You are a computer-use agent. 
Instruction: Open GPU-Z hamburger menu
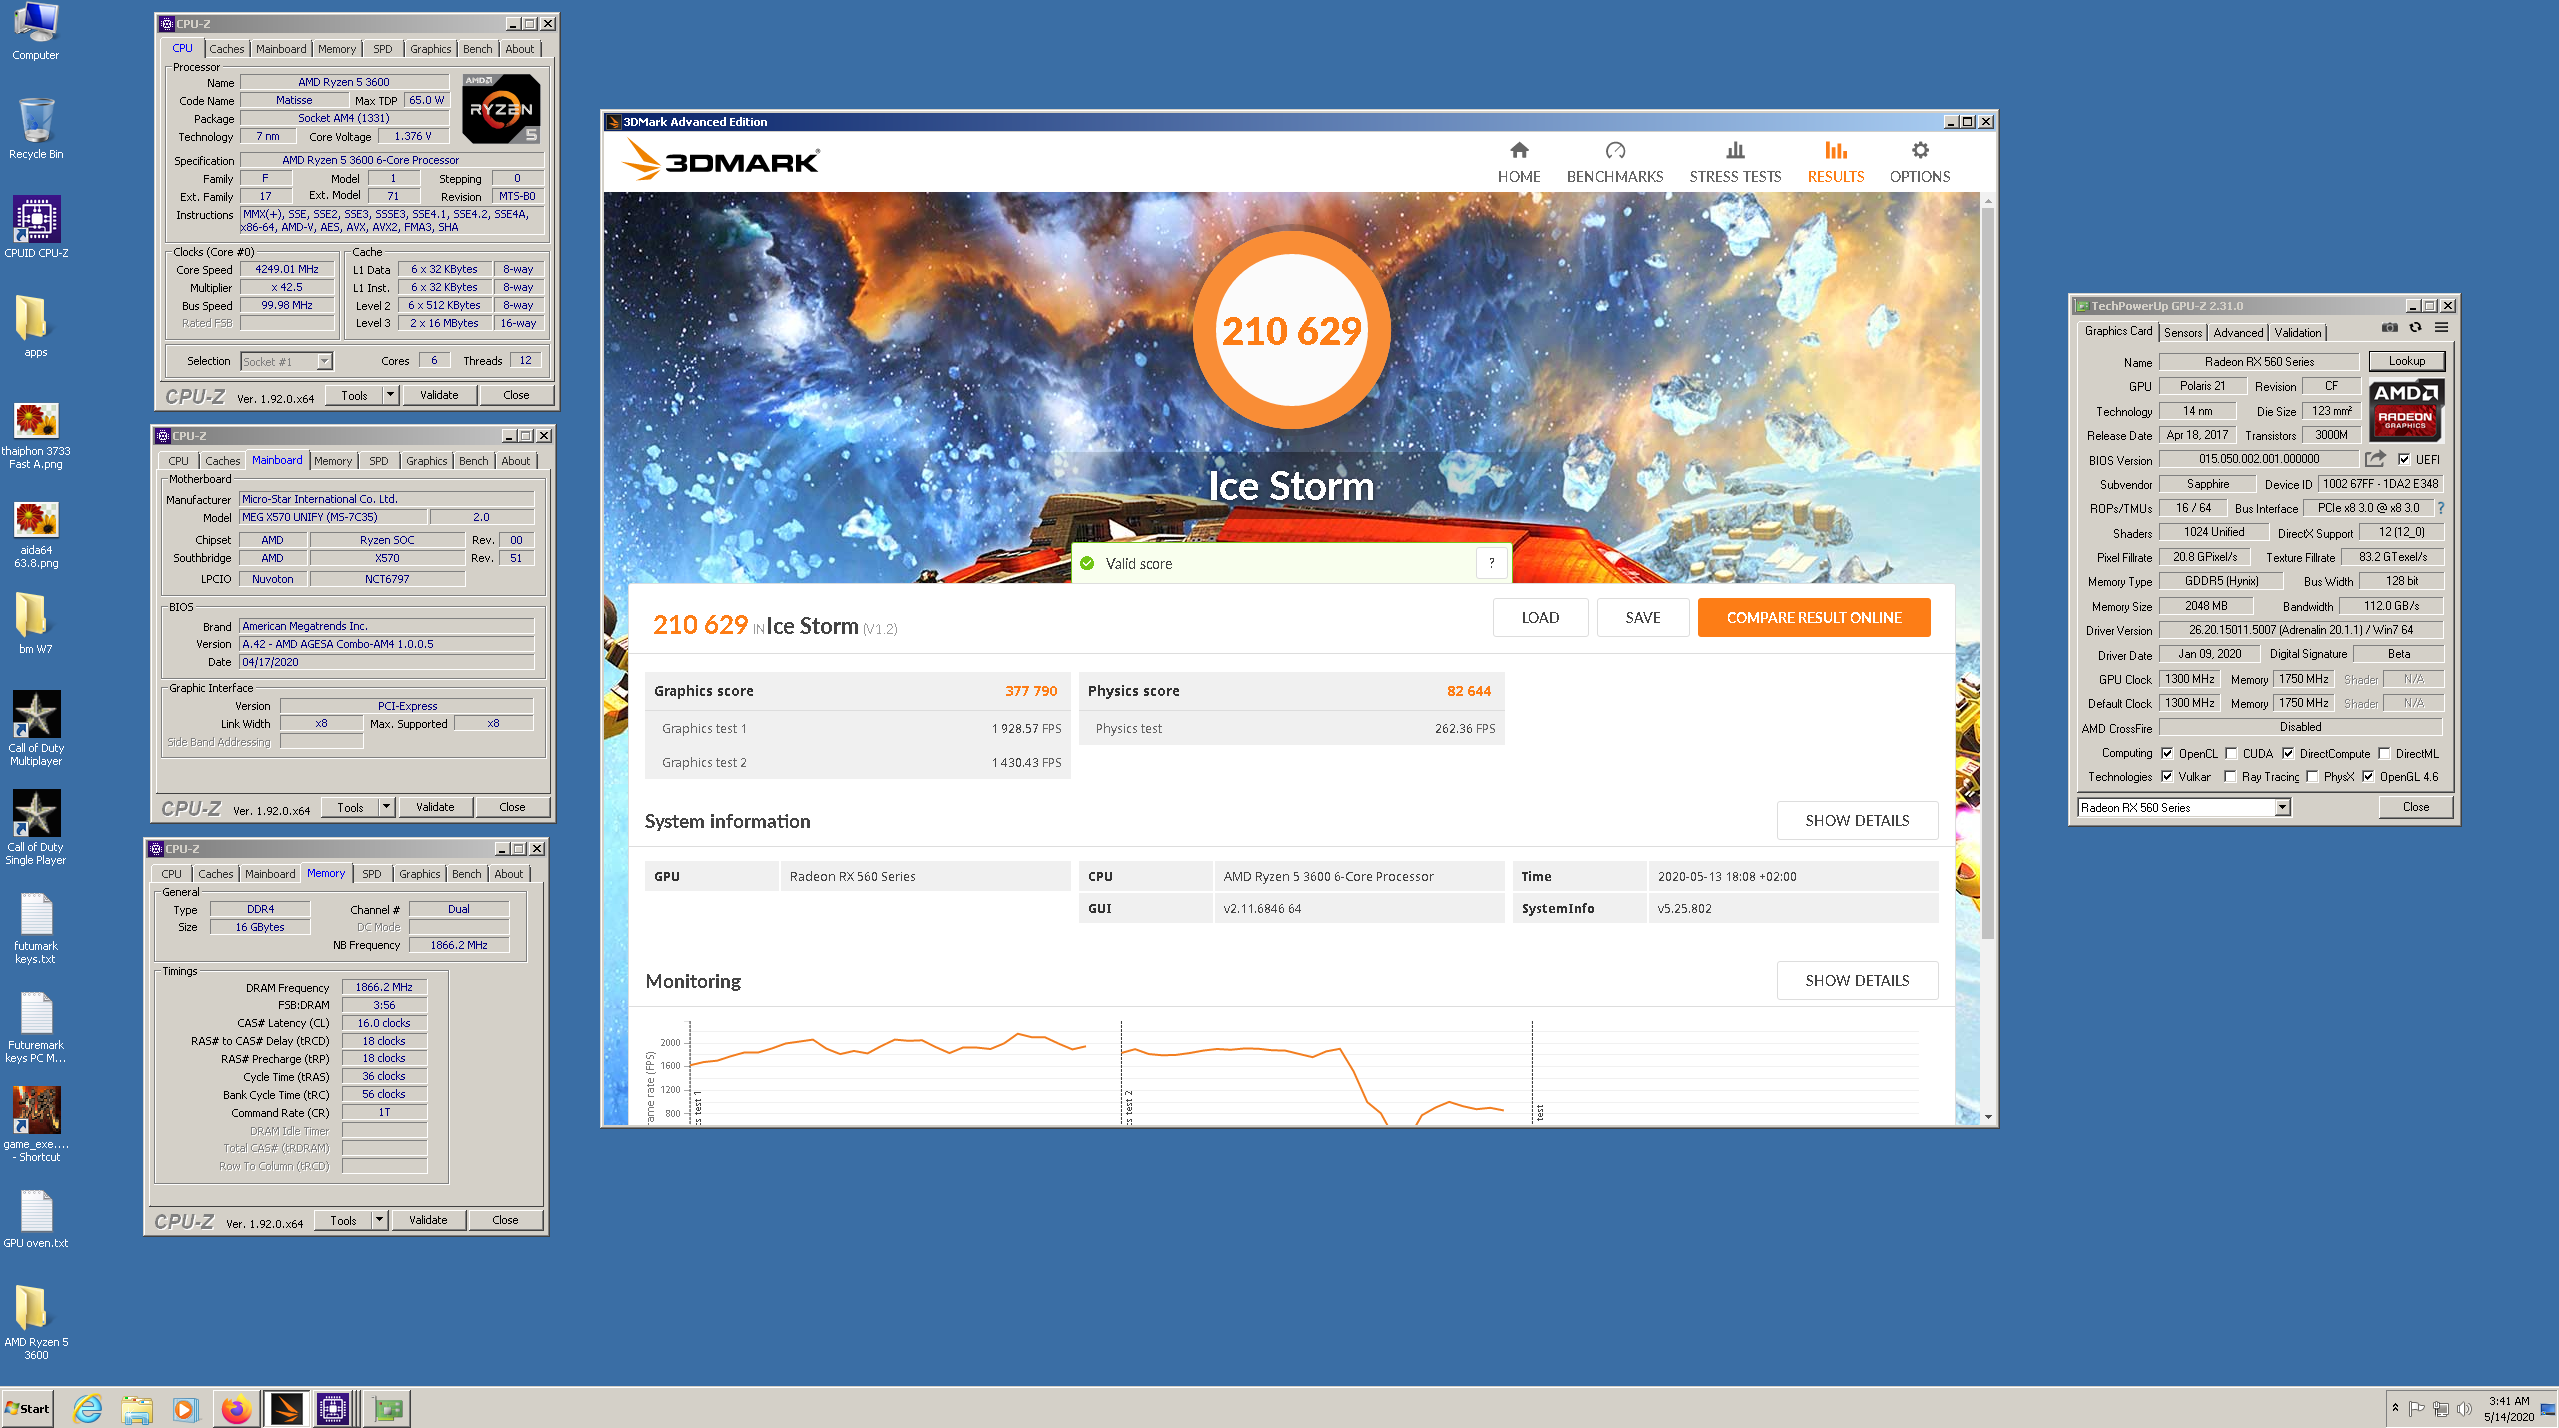click(x=2441, y=328)
